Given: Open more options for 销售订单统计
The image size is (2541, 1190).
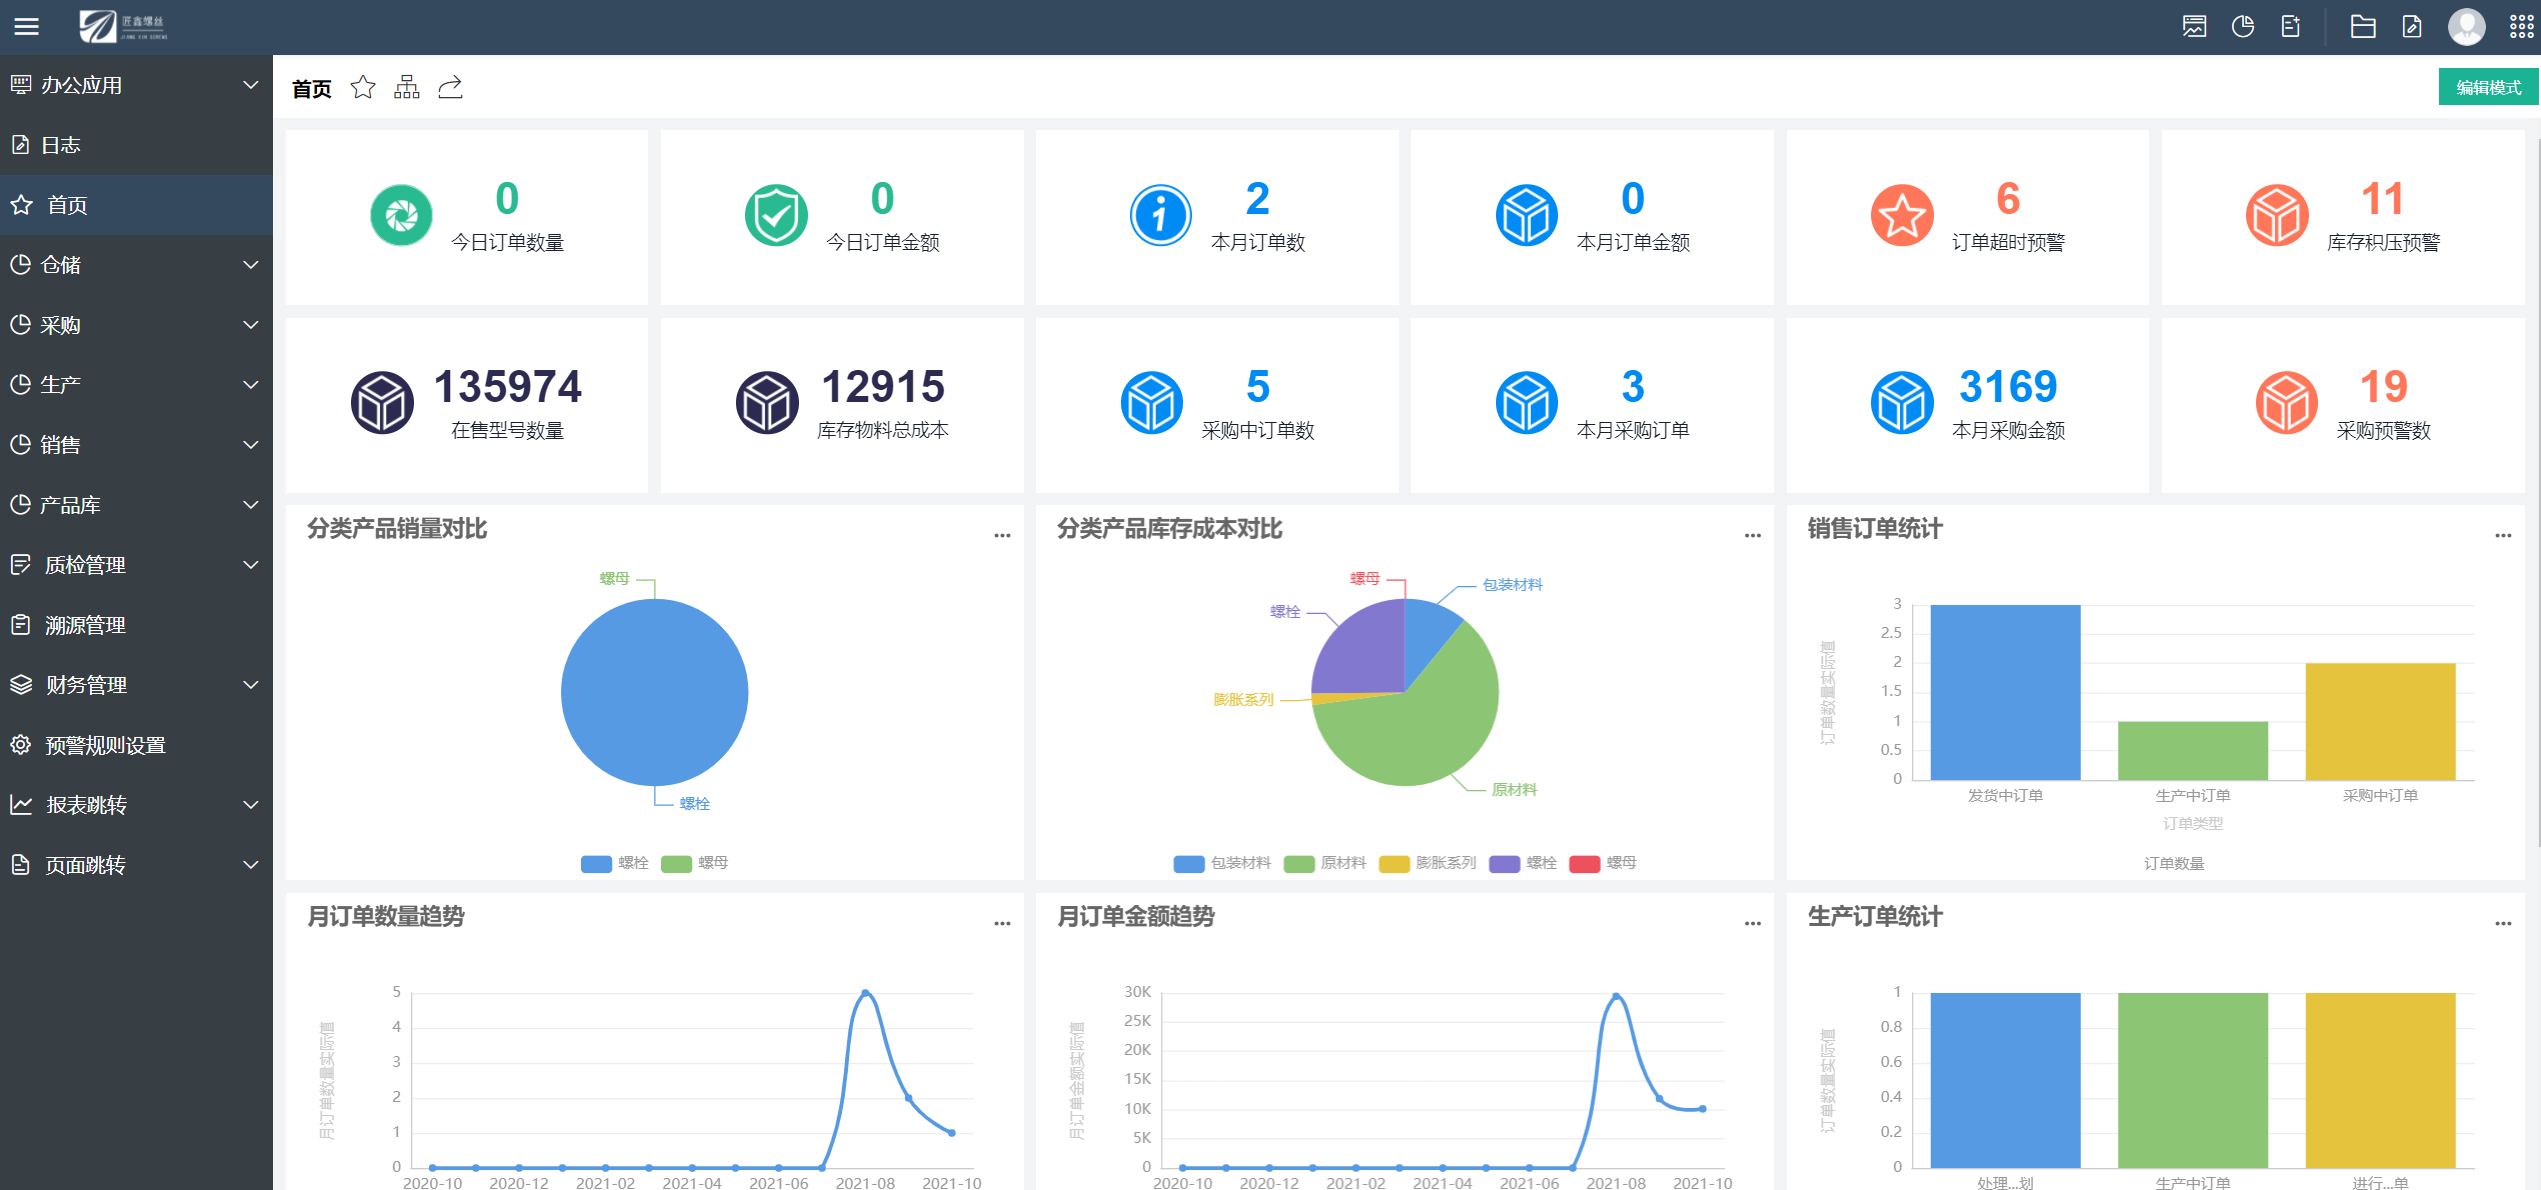Looking at the screenshot, I should point(2503,535).
